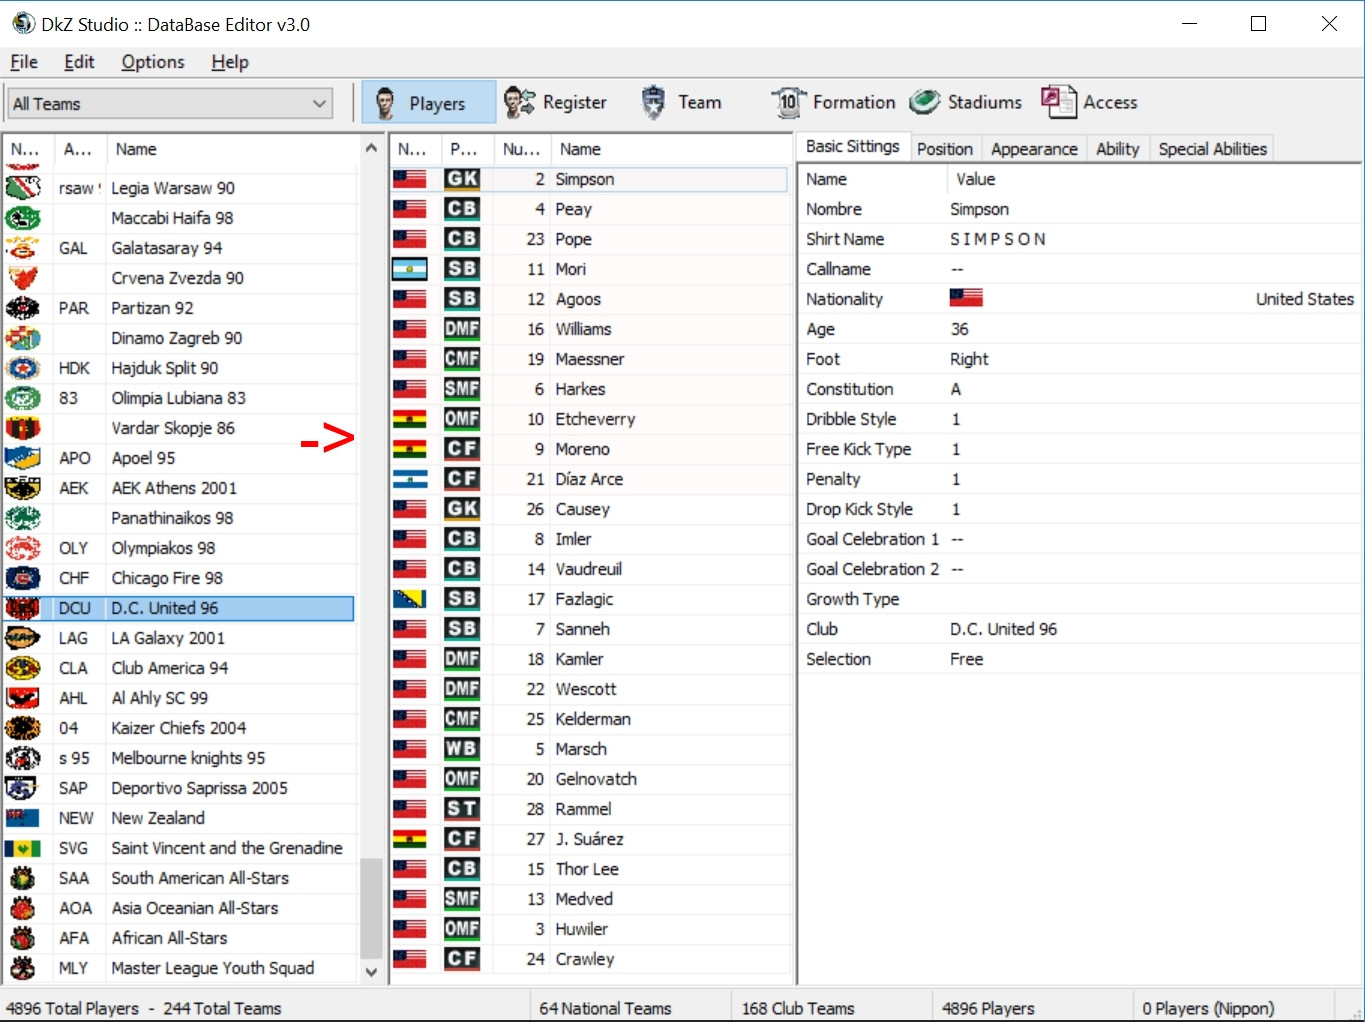This screenshot has height=1022, width=1365.
Task: Select Maccabi Haifa 98 in team list
Action: tap(179, 218)
